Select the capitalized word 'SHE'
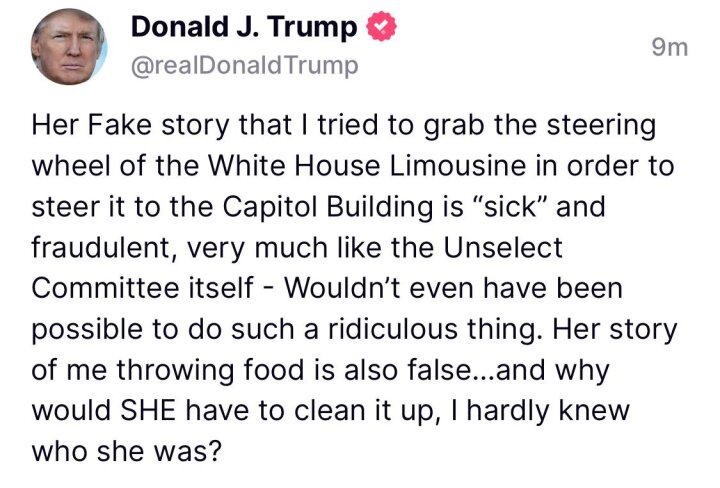The width and height of the screenshot is (720, 488). point(148,410)
